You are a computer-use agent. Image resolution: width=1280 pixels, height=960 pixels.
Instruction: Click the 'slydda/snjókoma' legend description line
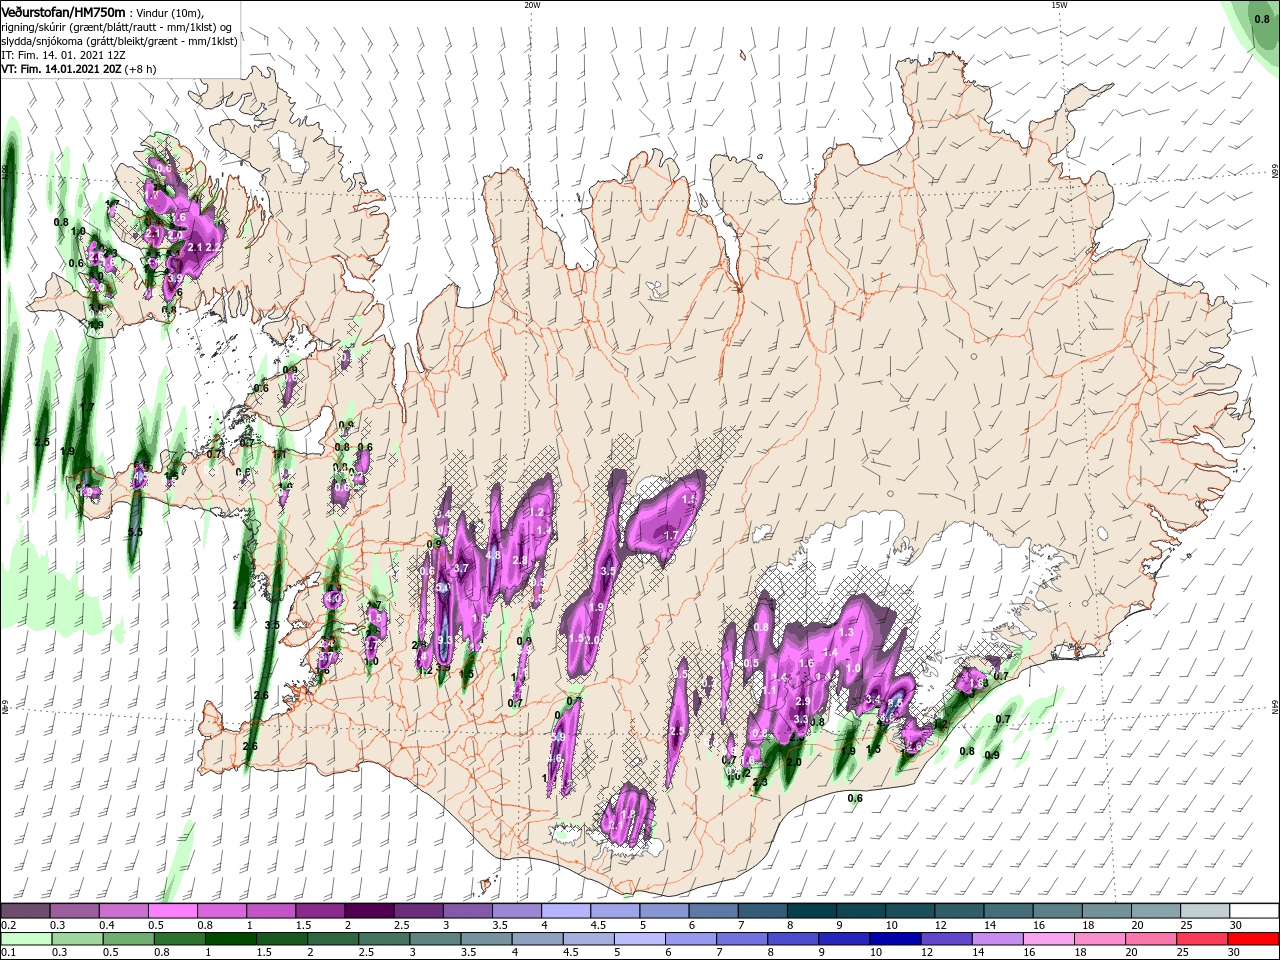click(119, 41)
